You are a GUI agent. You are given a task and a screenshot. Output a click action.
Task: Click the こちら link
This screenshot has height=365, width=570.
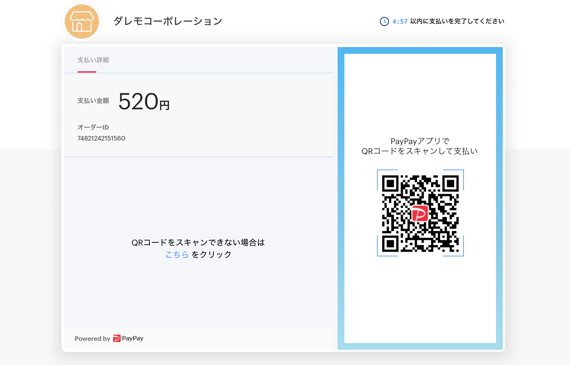click(x=177, y=254)
